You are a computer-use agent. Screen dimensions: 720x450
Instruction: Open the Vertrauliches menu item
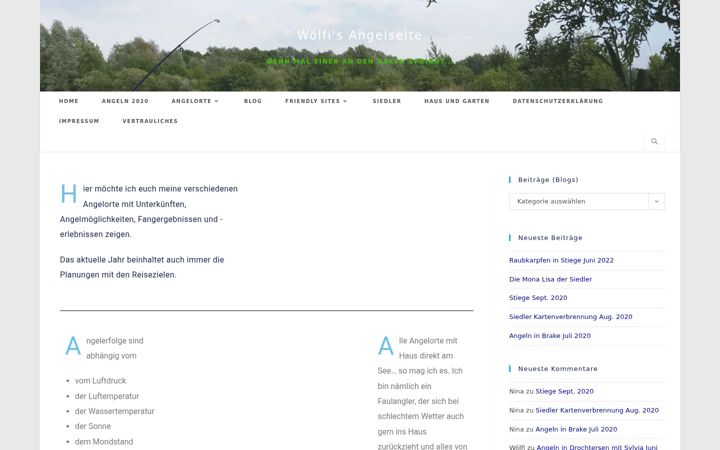[150, 121]
